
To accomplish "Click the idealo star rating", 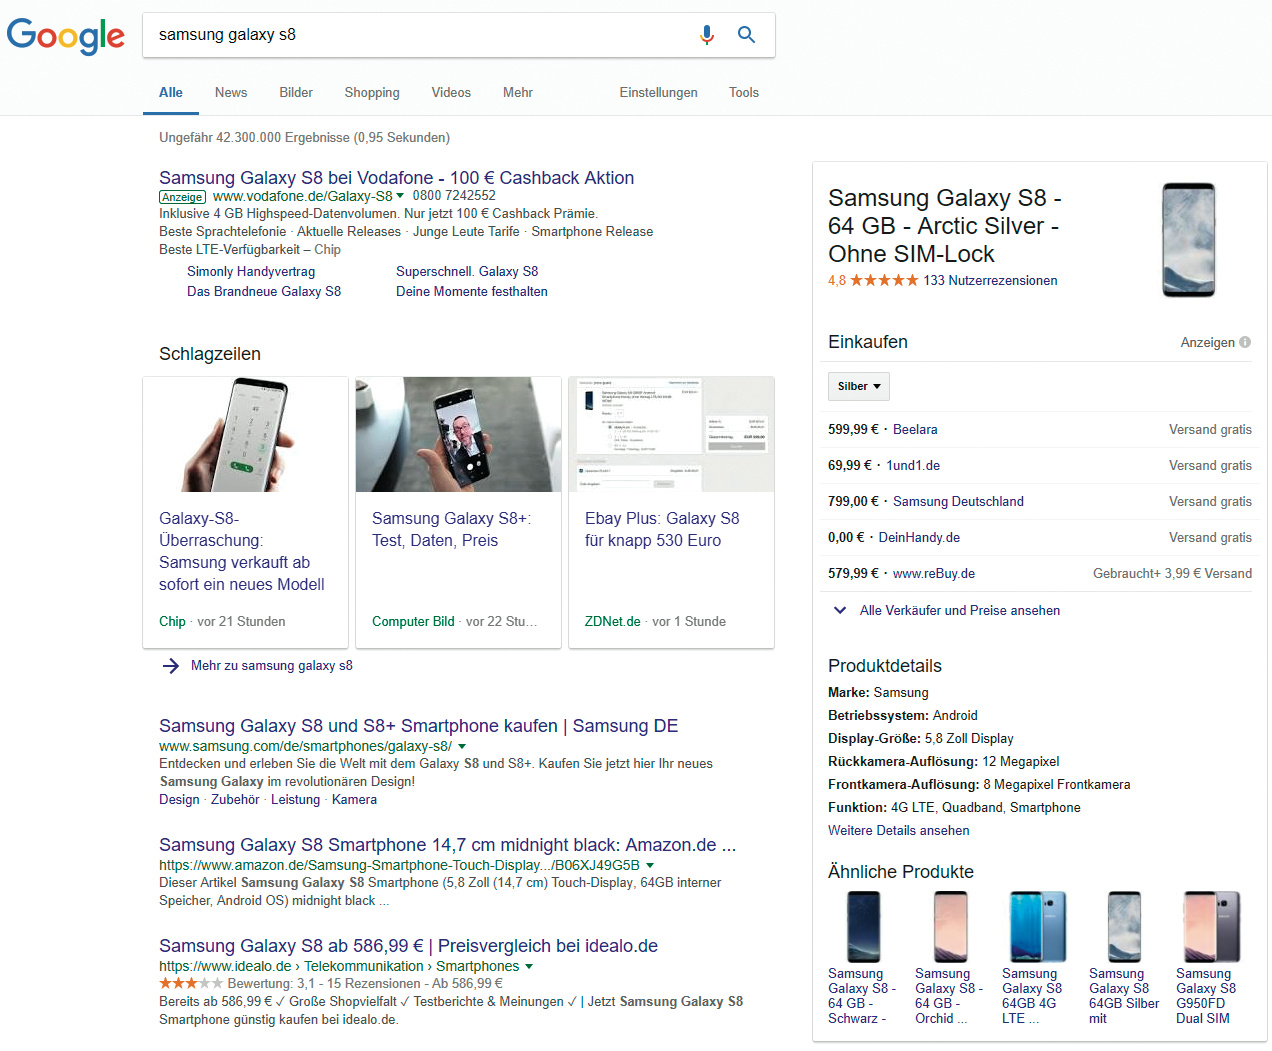I will tap(191, 984).
